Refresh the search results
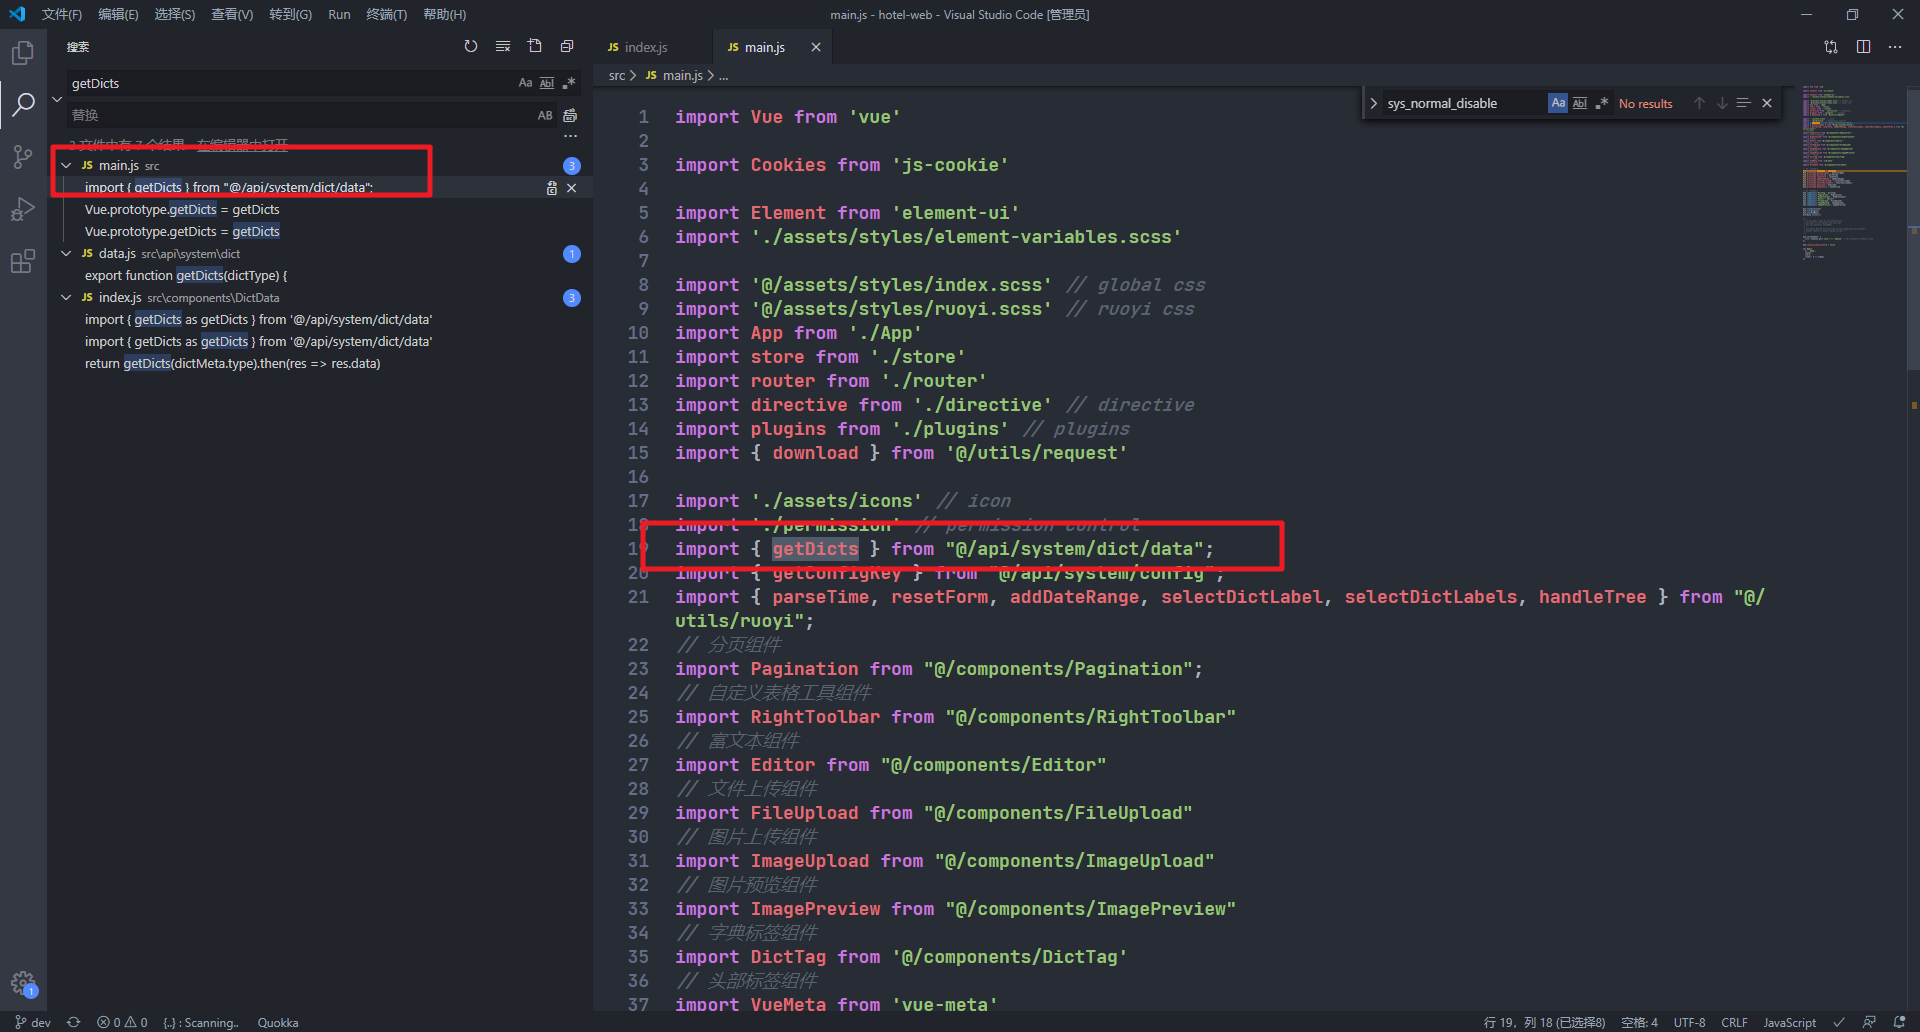 click(x=470, y=46)
